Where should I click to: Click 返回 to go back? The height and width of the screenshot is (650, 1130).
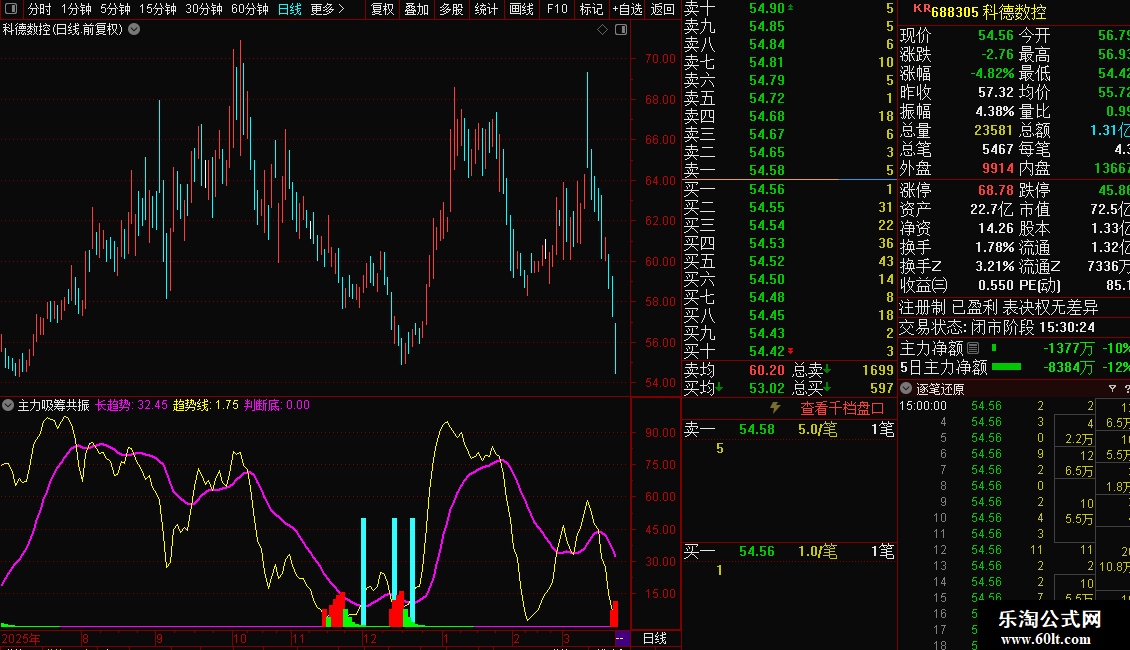pyautogui.click(x=662, y=9)
